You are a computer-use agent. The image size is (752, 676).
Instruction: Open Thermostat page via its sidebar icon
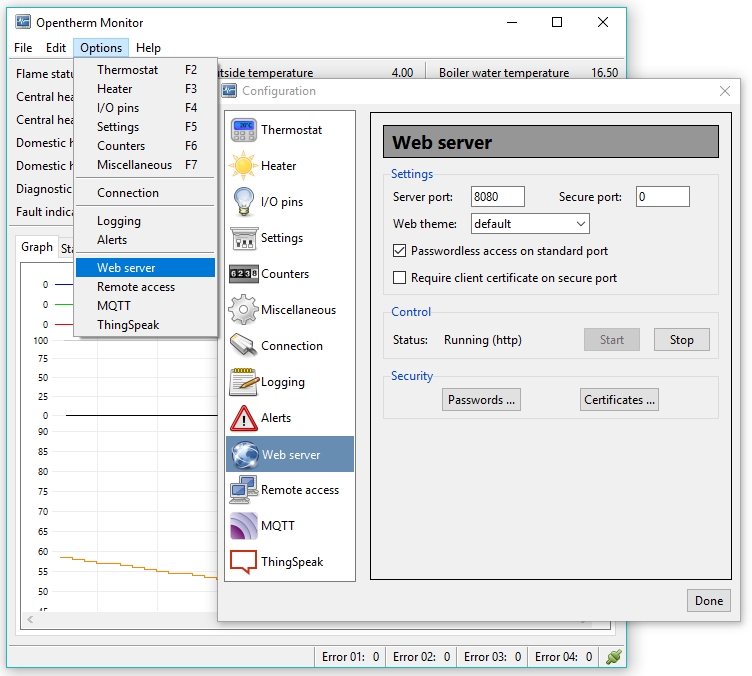(x=244, y=130)
